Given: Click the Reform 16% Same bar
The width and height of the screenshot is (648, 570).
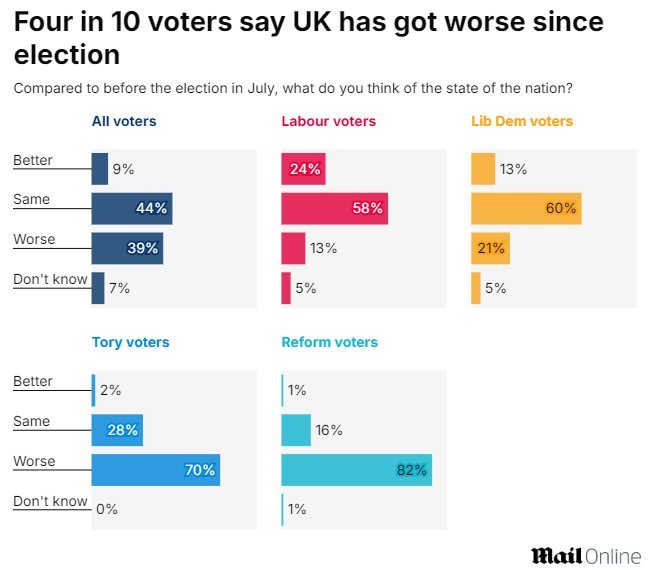Looking at the screenshot, I should [296, 430].
